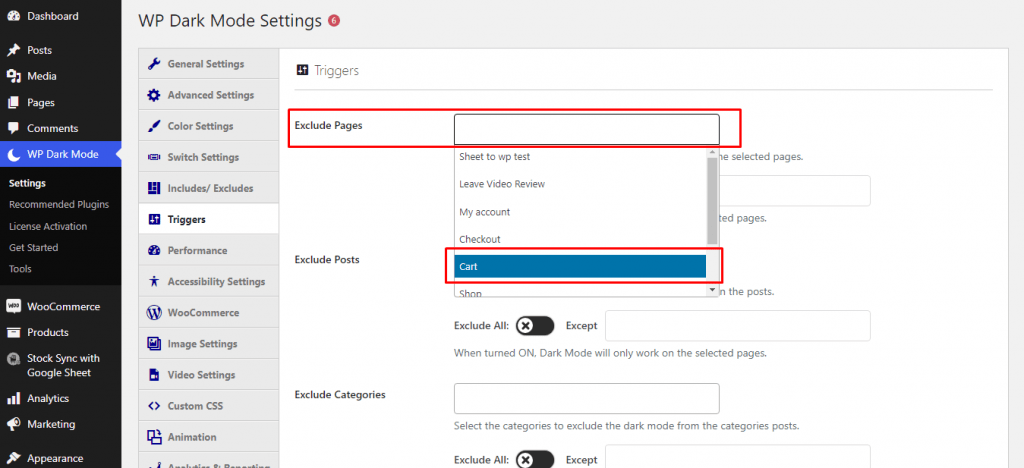
Task: Click the Comments bubble icon
Action: [x=13, y=128]
